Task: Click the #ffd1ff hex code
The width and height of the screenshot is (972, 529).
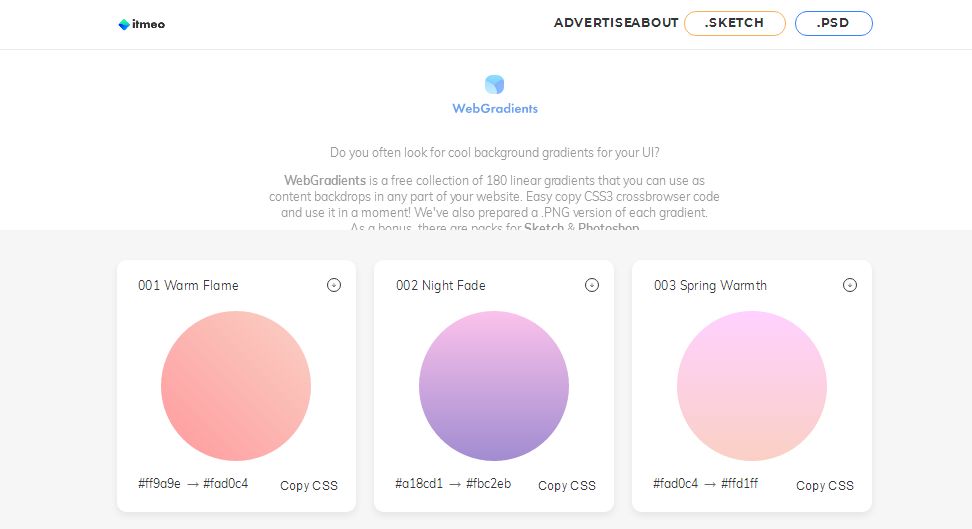Action: 740,483
